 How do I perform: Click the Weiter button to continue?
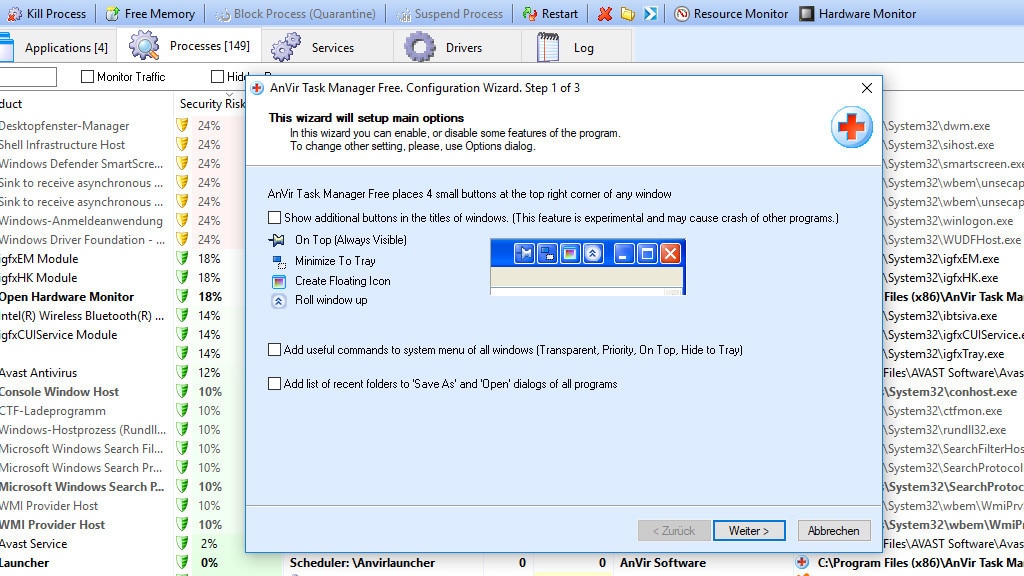click(x=750, y=530)
